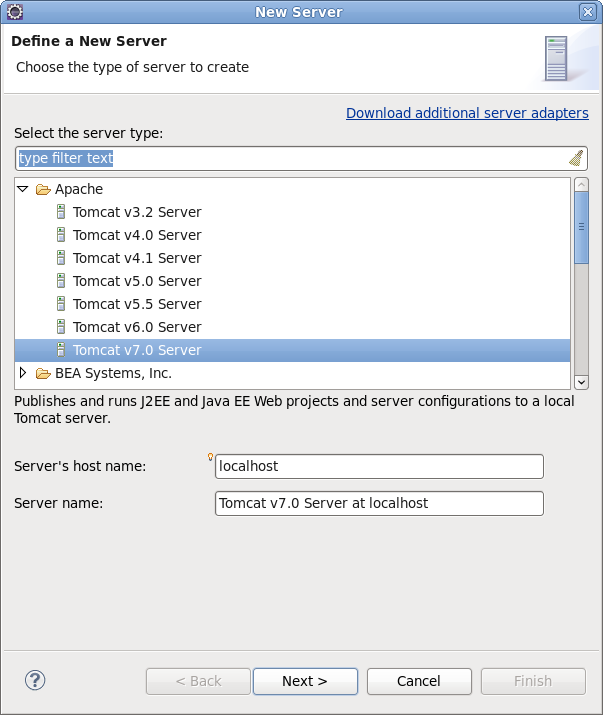Select Tomcat v5.5 Server

[137, 304]
